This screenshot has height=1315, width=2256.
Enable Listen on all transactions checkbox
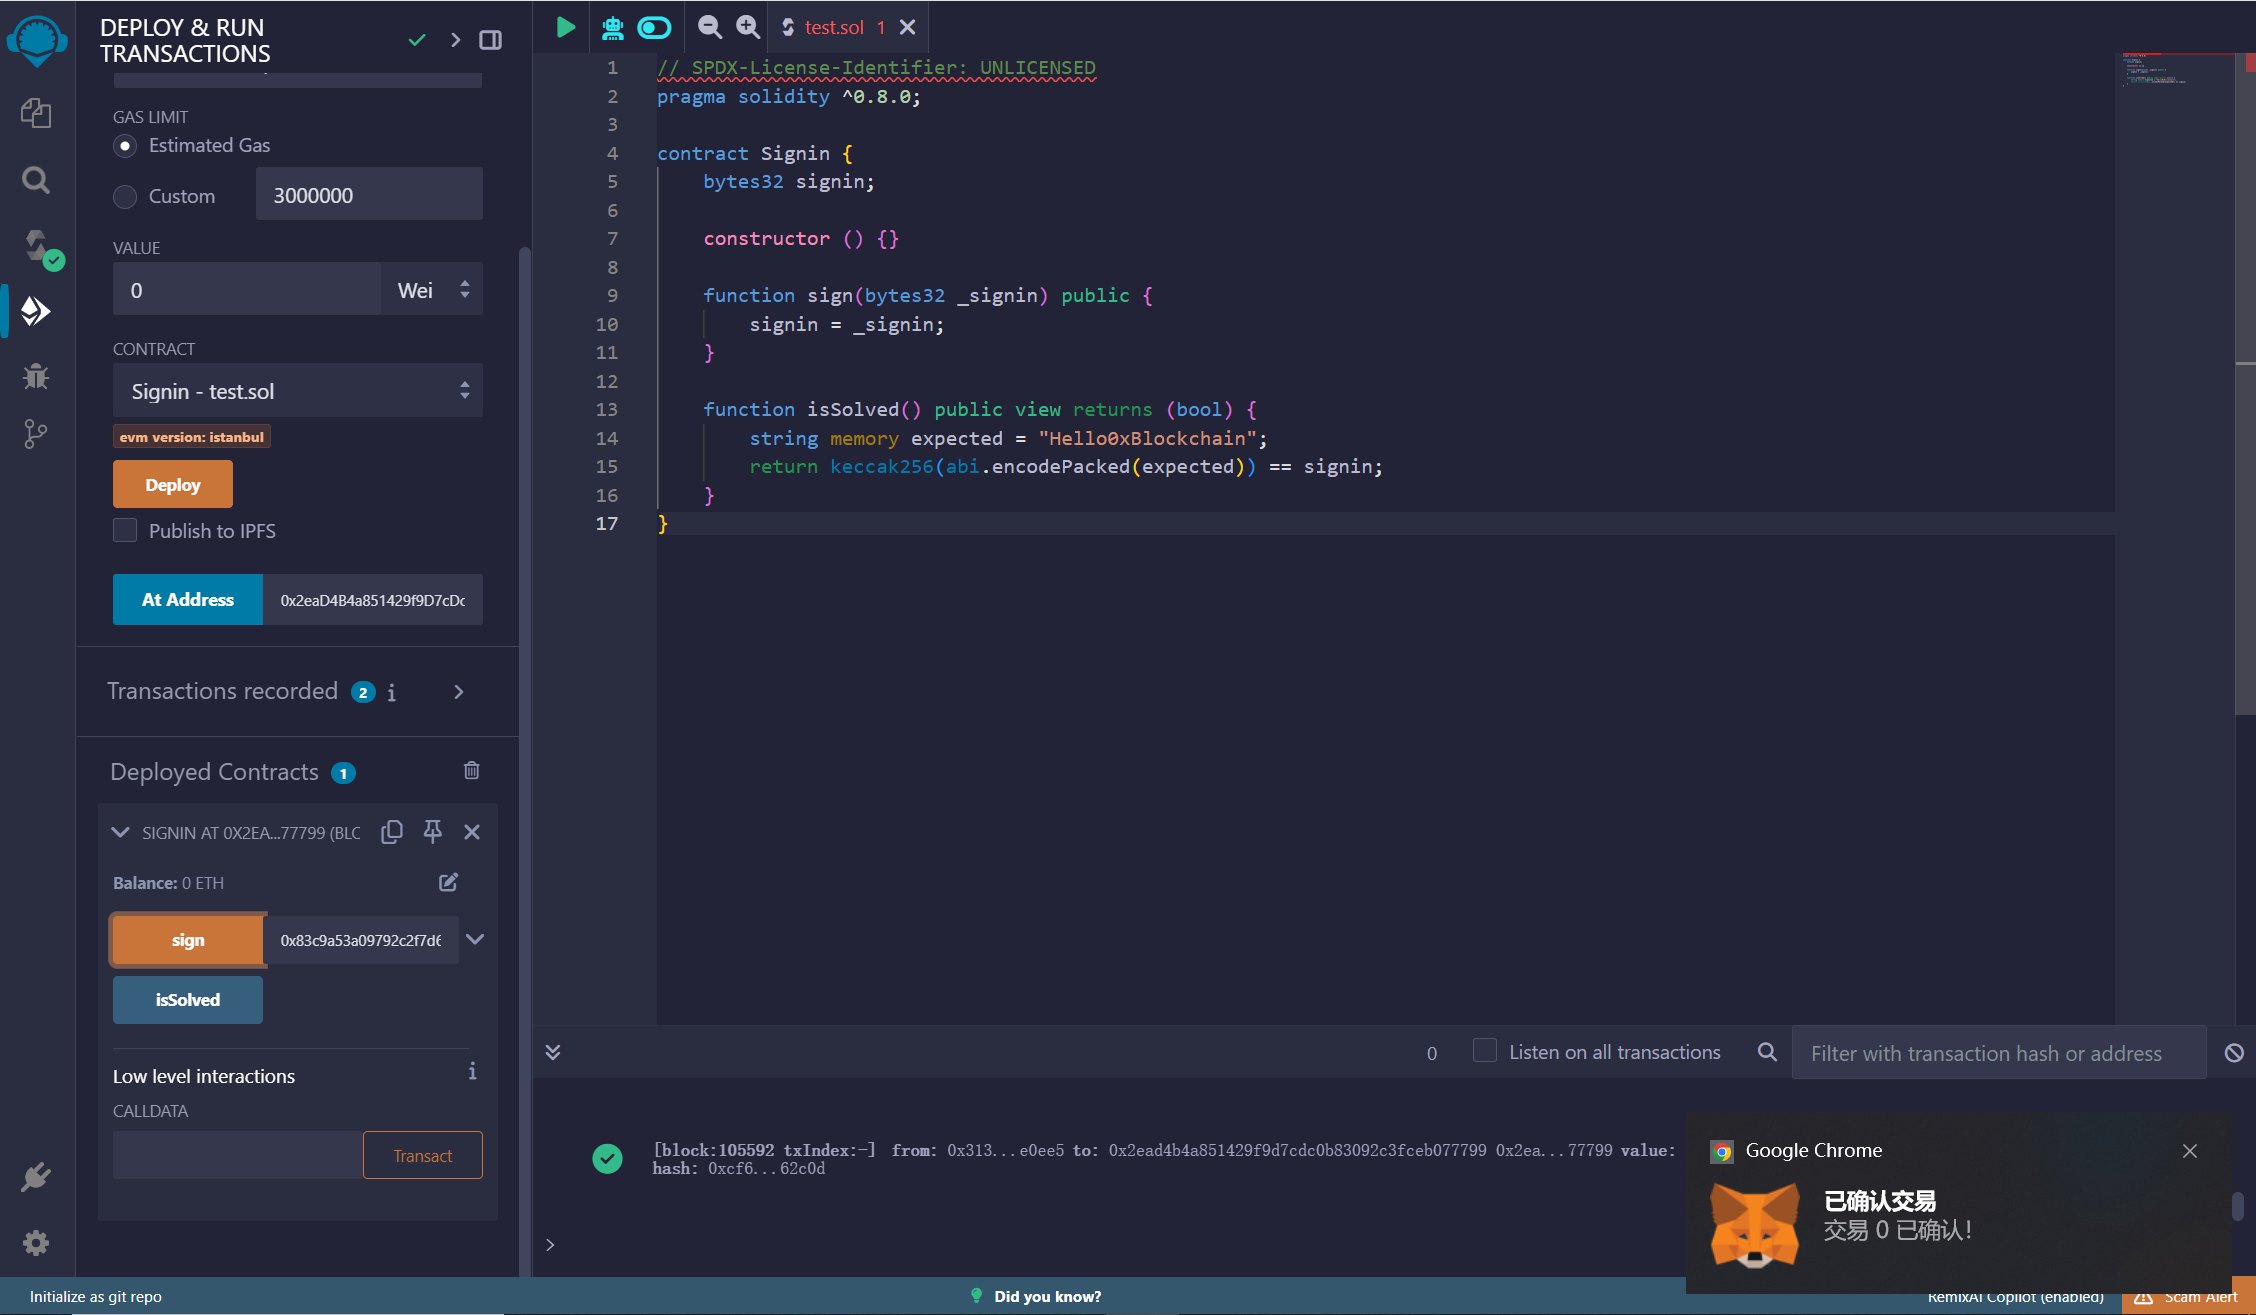pyautogui.click(x=1485, y=1051)
